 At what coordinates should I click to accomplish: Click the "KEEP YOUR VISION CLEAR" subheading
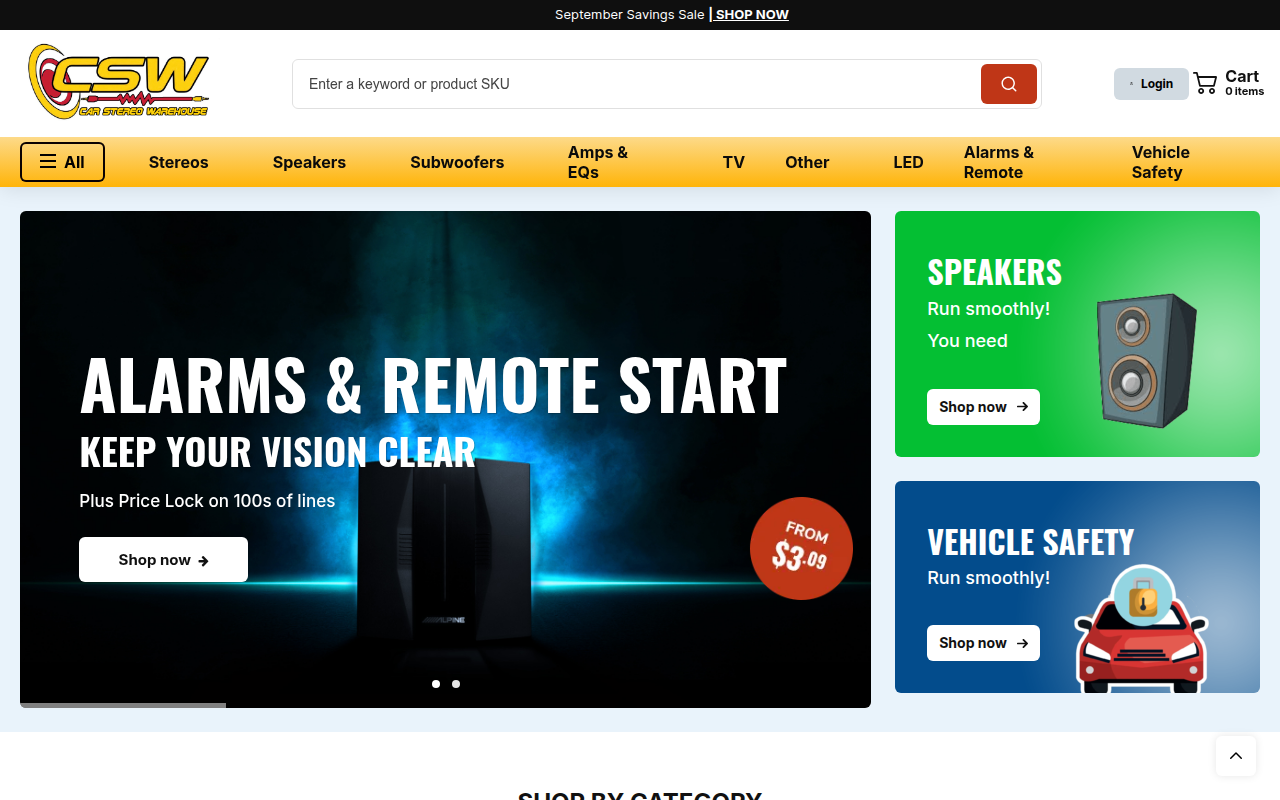(277, 452)
